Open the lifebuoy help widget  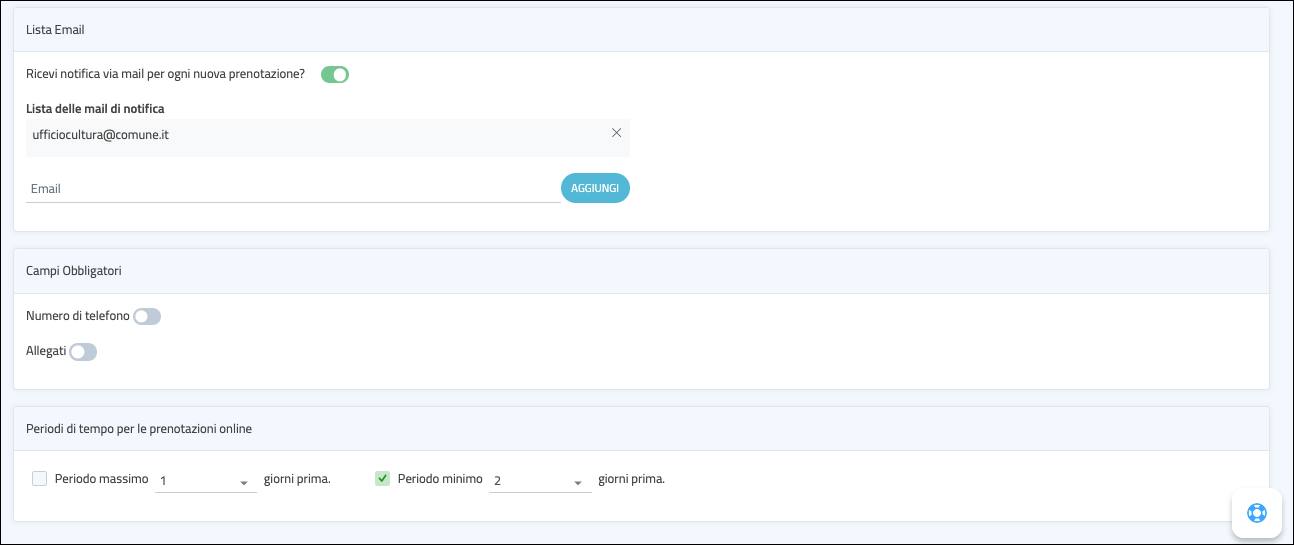pos(1256,513)
